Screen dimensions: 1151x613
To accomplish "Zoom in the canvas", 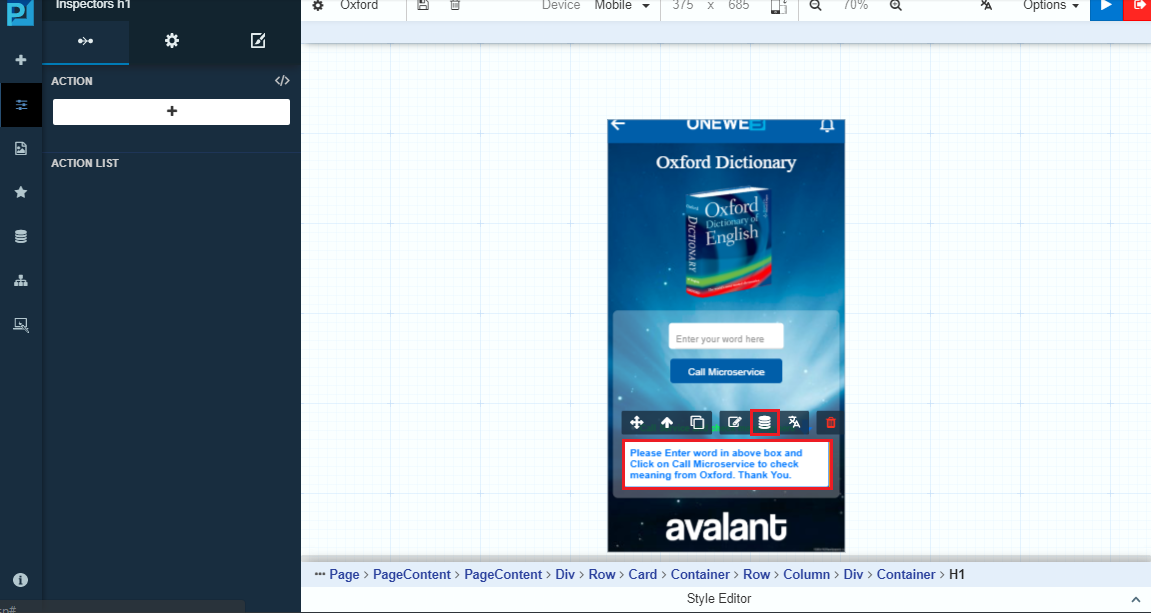I will 896,5.
